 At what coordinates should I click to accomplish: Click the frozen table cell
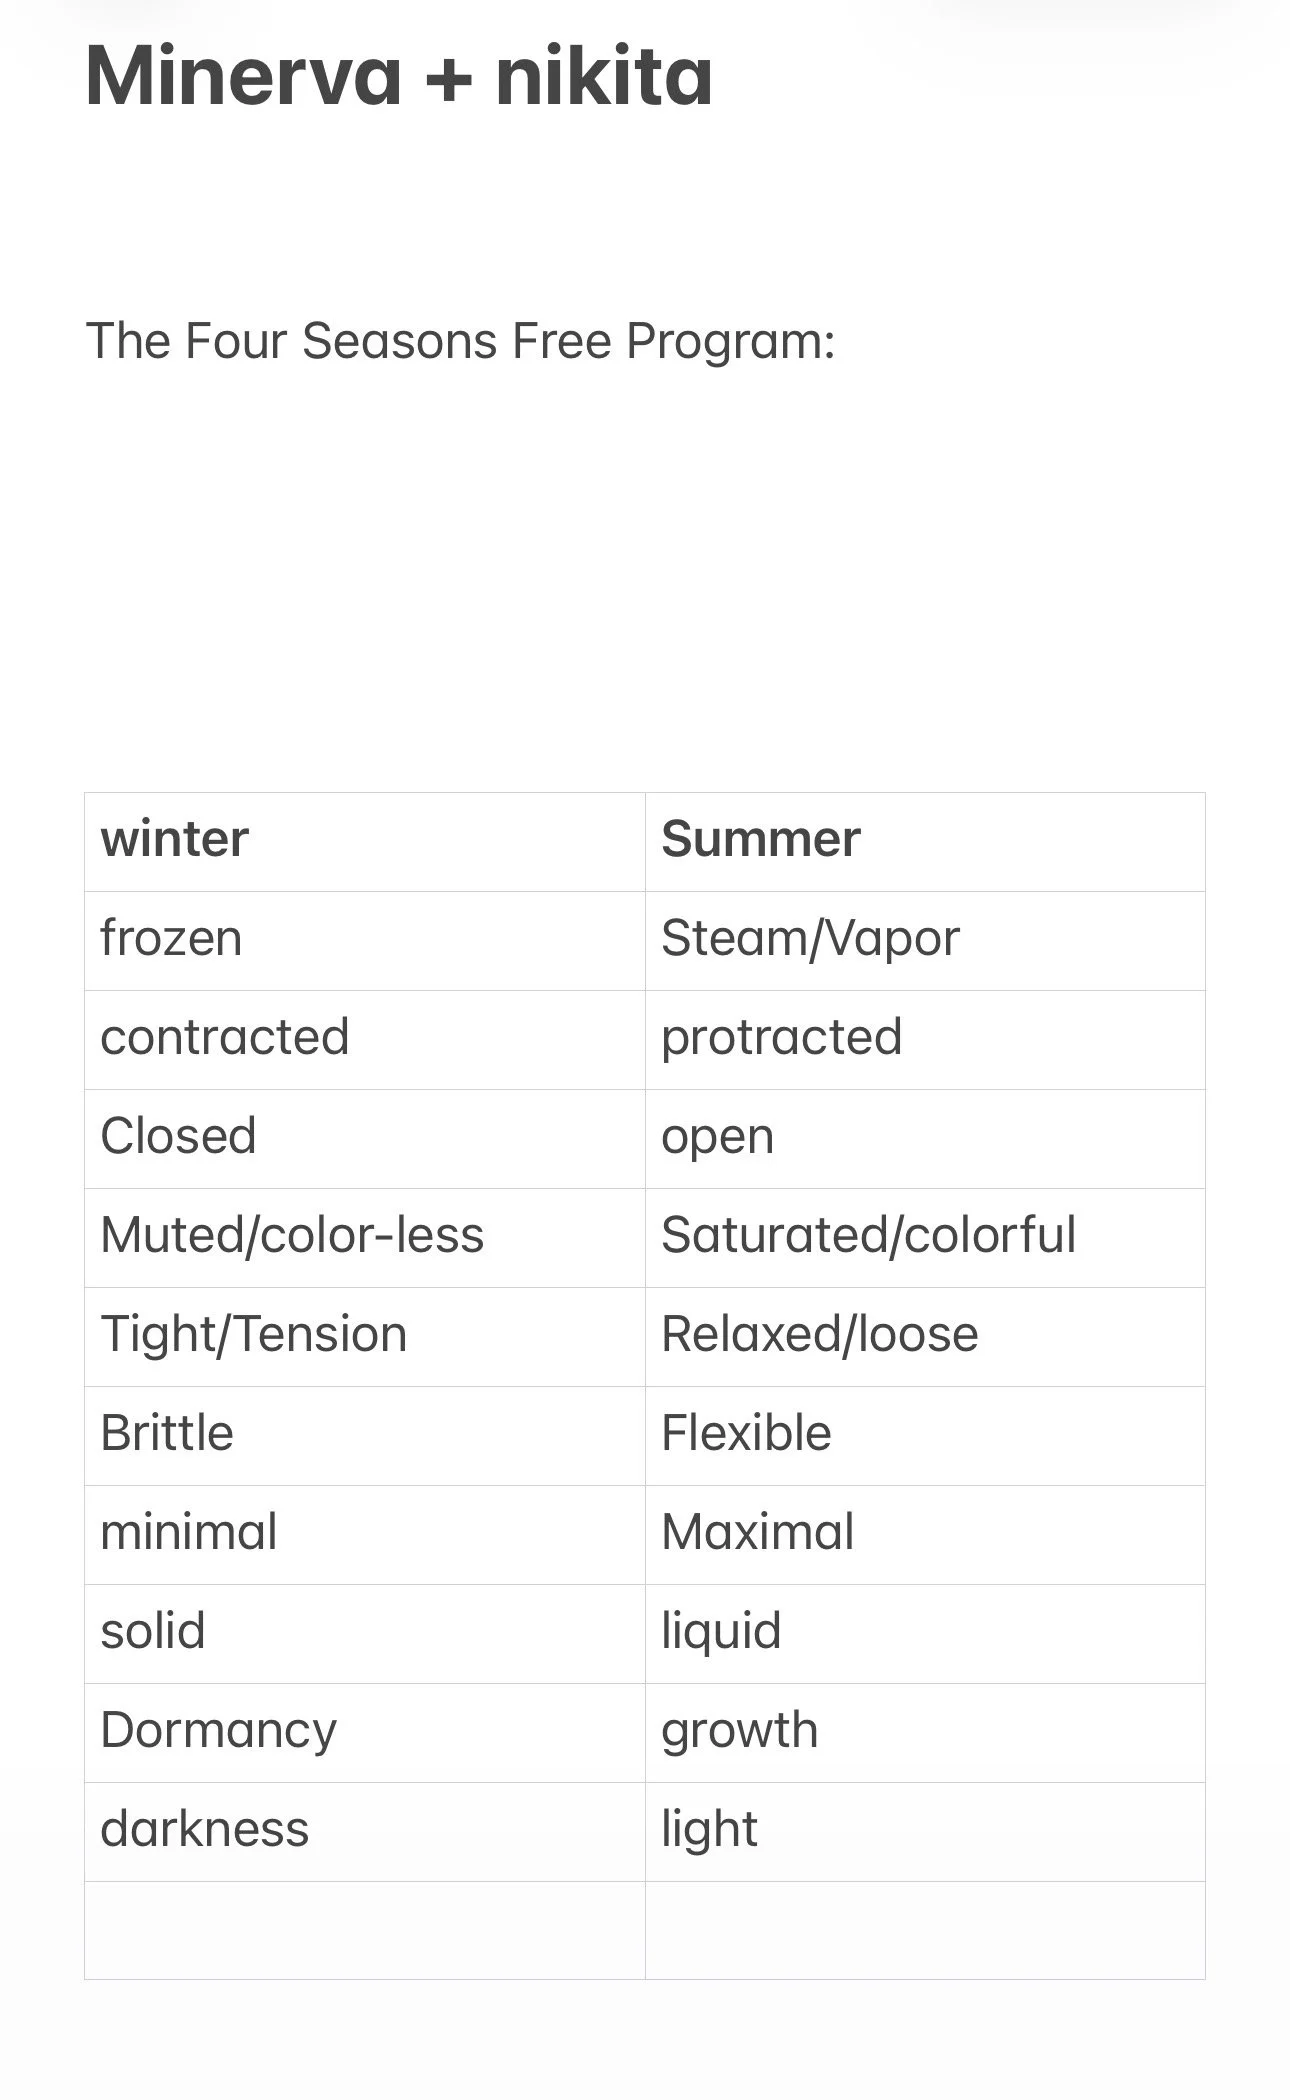click(x=365, y=941)
